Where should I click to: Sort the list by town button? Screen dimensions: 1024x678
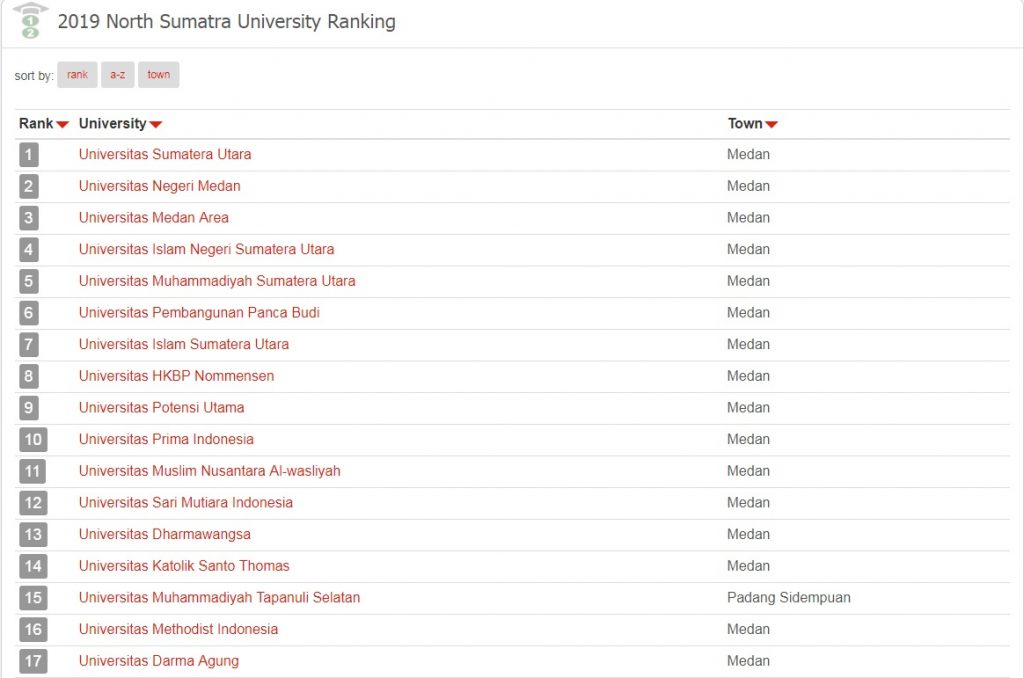click(x=159, y=74)
